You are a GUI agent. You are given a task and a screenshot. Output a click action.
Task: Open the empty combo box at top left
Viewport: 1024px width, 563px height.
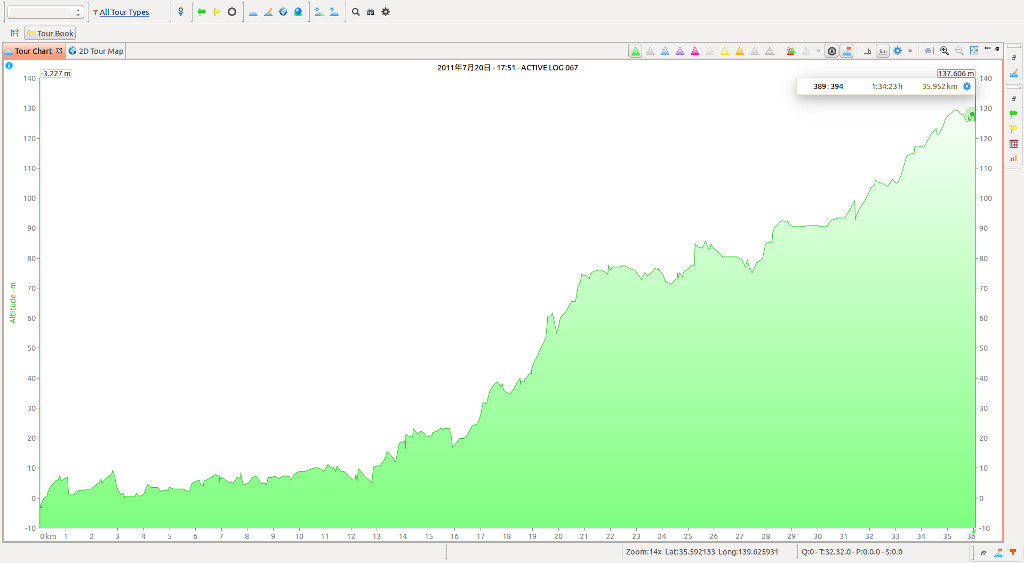tap(46, 12)
